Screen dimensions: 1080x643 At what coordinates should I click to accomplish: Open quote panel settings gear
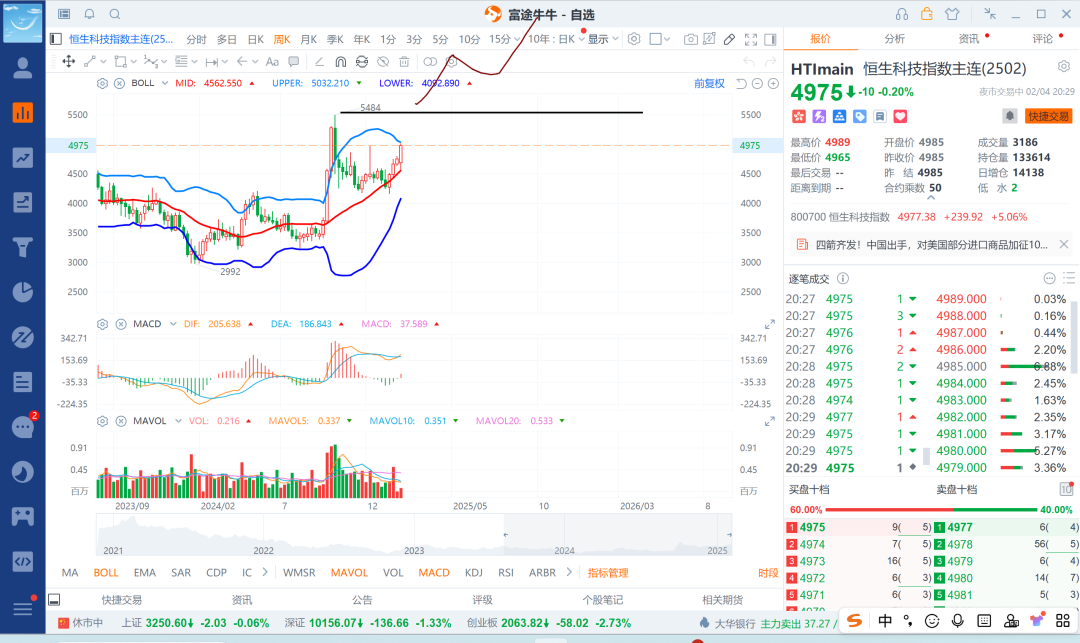1063,67
